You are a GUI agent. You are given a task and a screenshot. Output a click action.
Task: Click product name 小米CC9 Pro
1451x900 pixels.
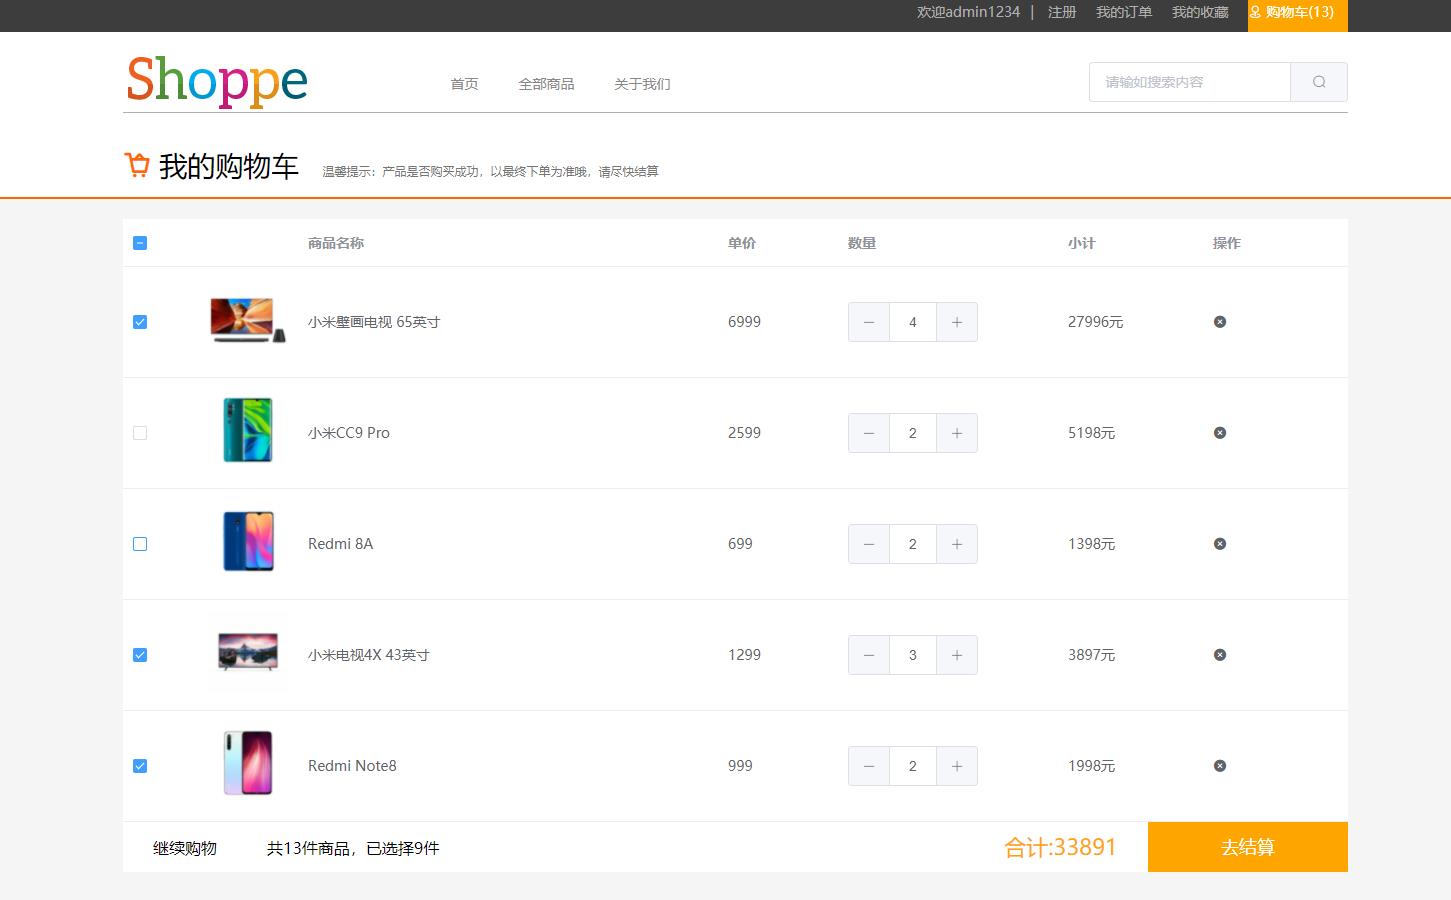coord(349,433)
